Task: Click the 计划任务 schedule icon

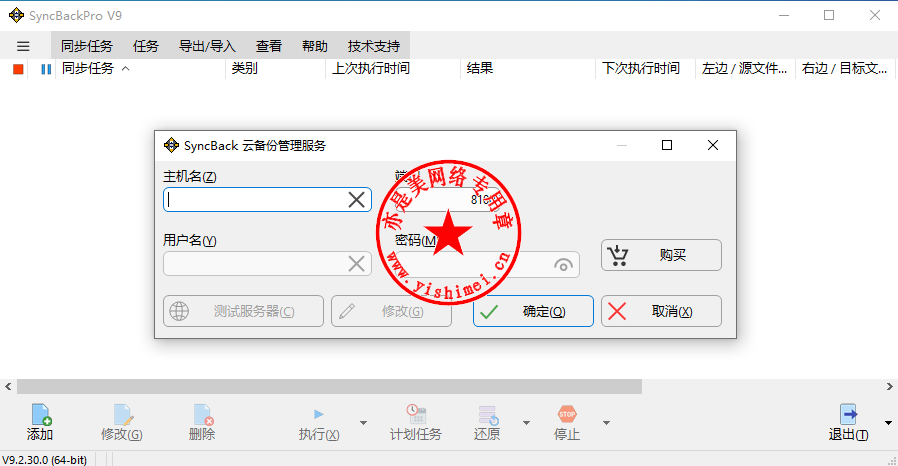Action: [416, 414]
